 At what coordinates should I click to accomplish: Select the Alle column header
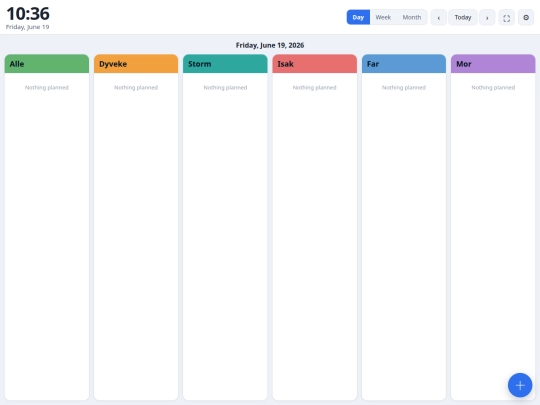click(x=46, y=64)
